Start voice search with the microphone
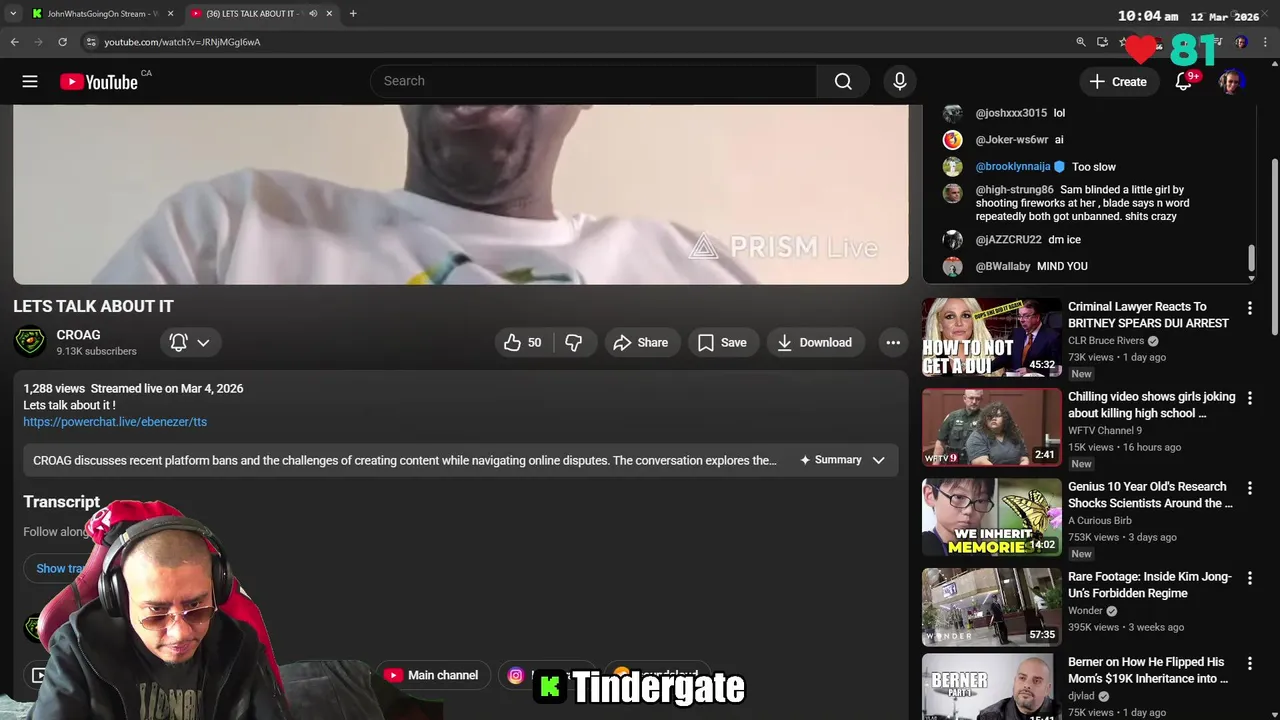The image size is (1280, 720). (900, 81)
